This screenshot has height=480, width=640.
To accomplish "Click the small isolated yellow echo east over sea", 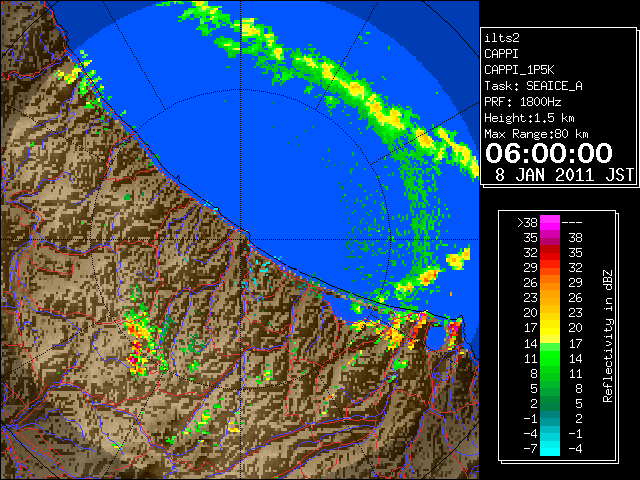I will 458,258.
